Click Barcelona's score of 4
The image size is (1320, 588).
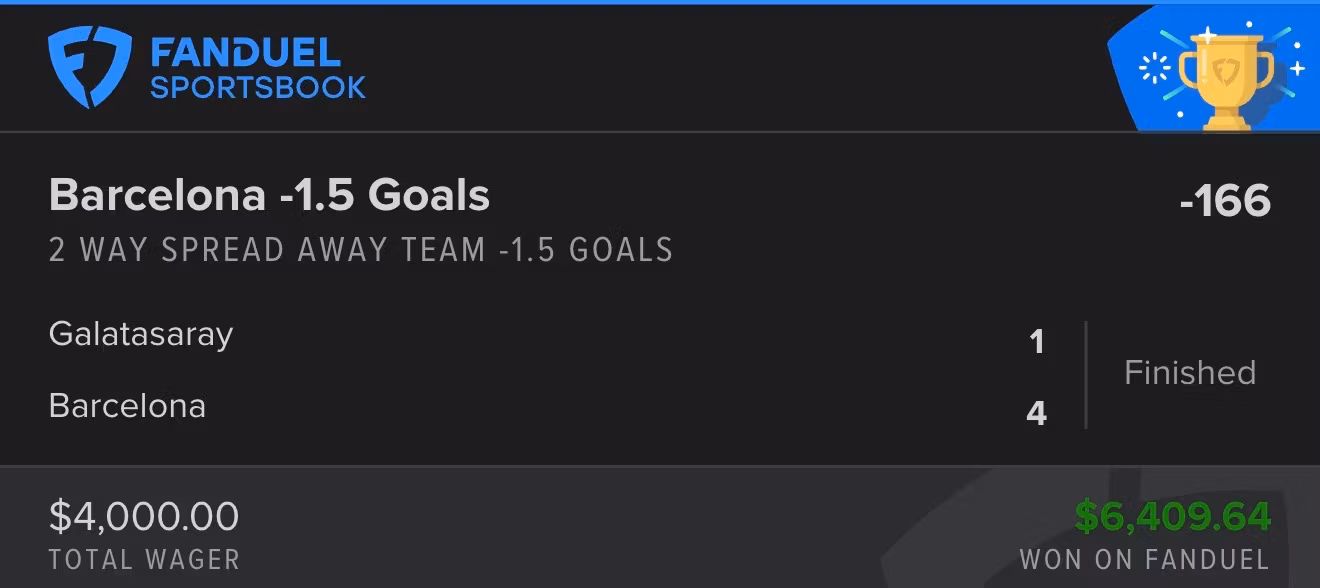[x=1037, y=413]
